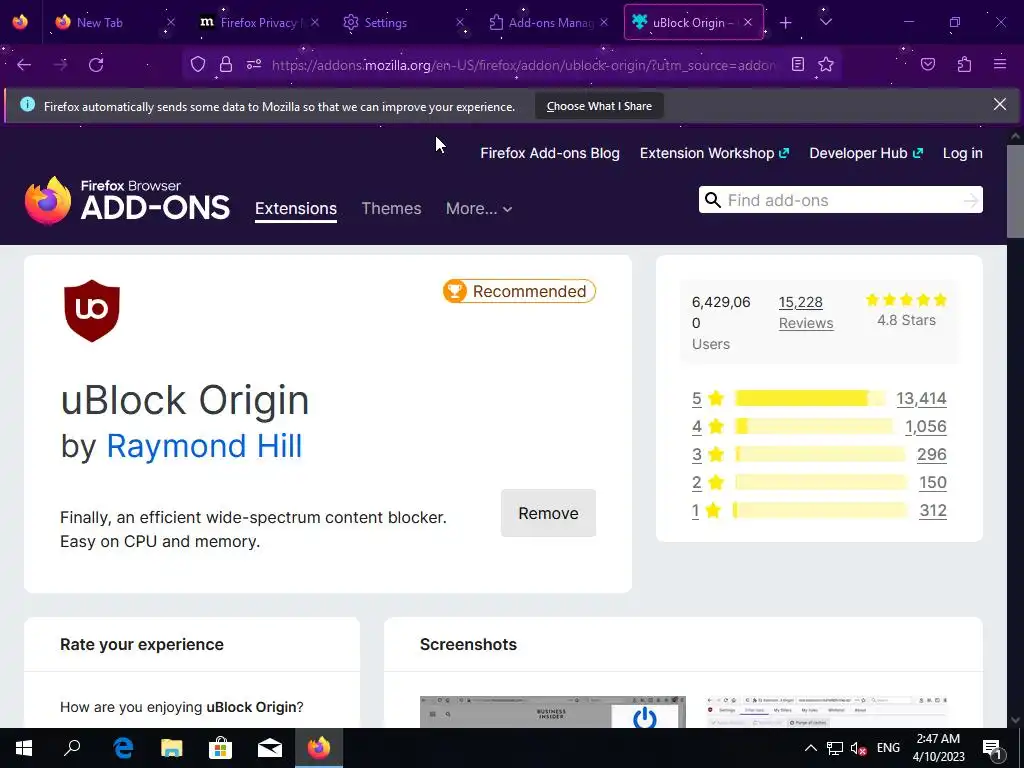Viewport: 1024px width, 768px height.
Task: Switch to the Add-ons Manager tab
Action: pyautogui.click(x=551, y=22)
